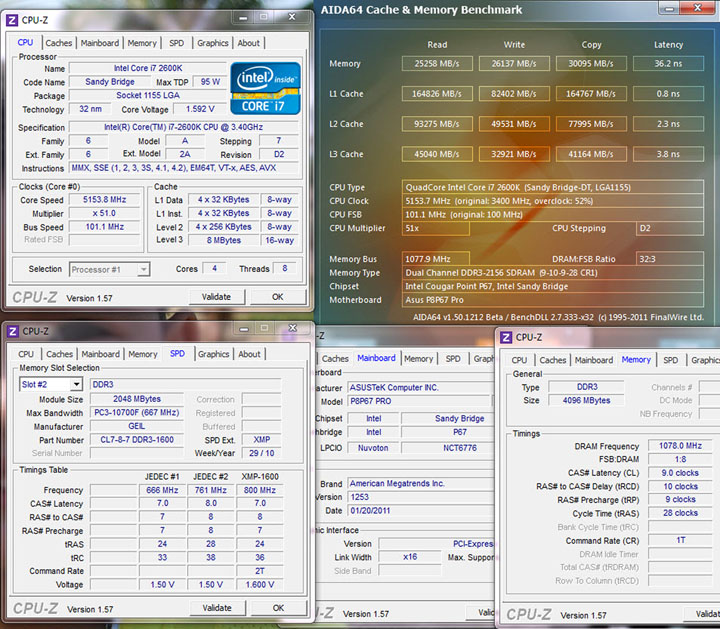This screenshot has height=629, width=720.
Task: Open the CPU tab in the Memory window
Action: (x=519, y=360)
